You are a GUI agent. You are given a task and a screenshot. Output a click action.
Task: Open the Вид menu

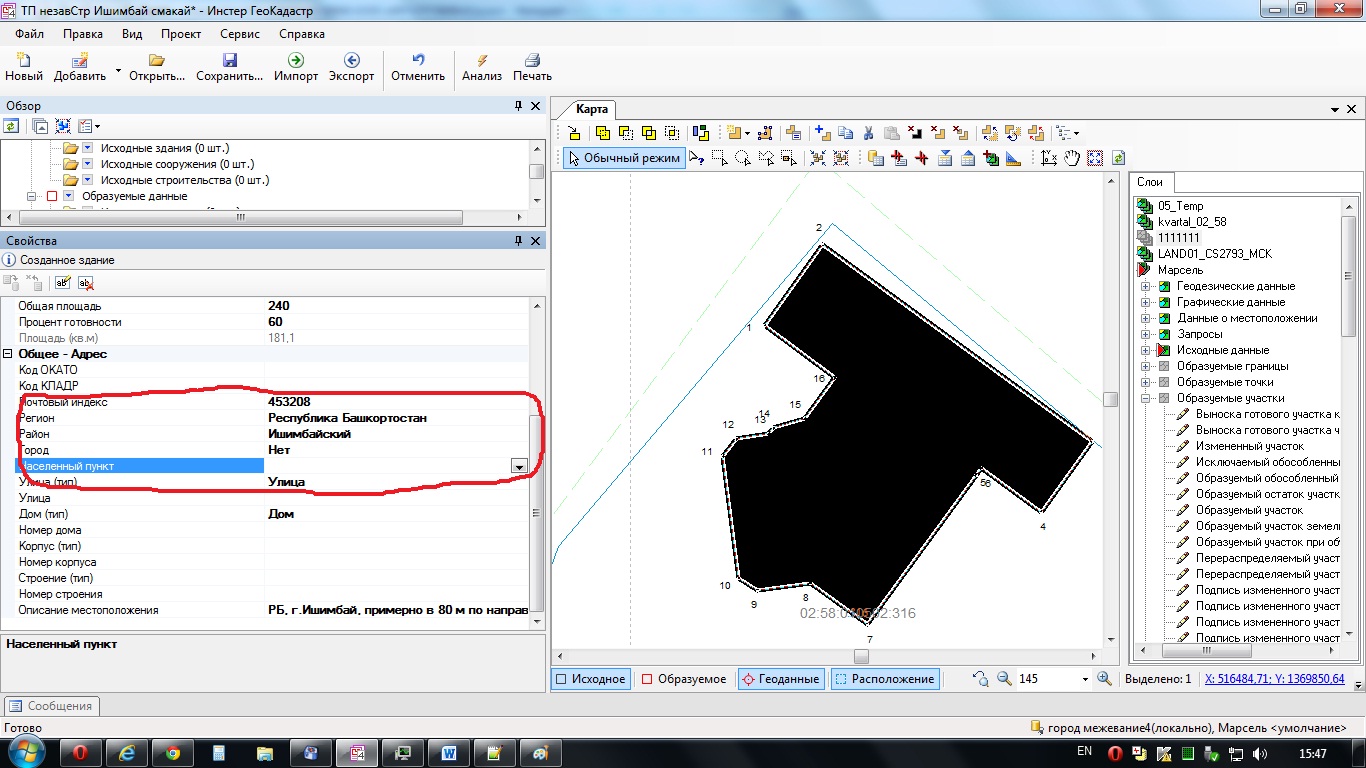tap(132, 33)
